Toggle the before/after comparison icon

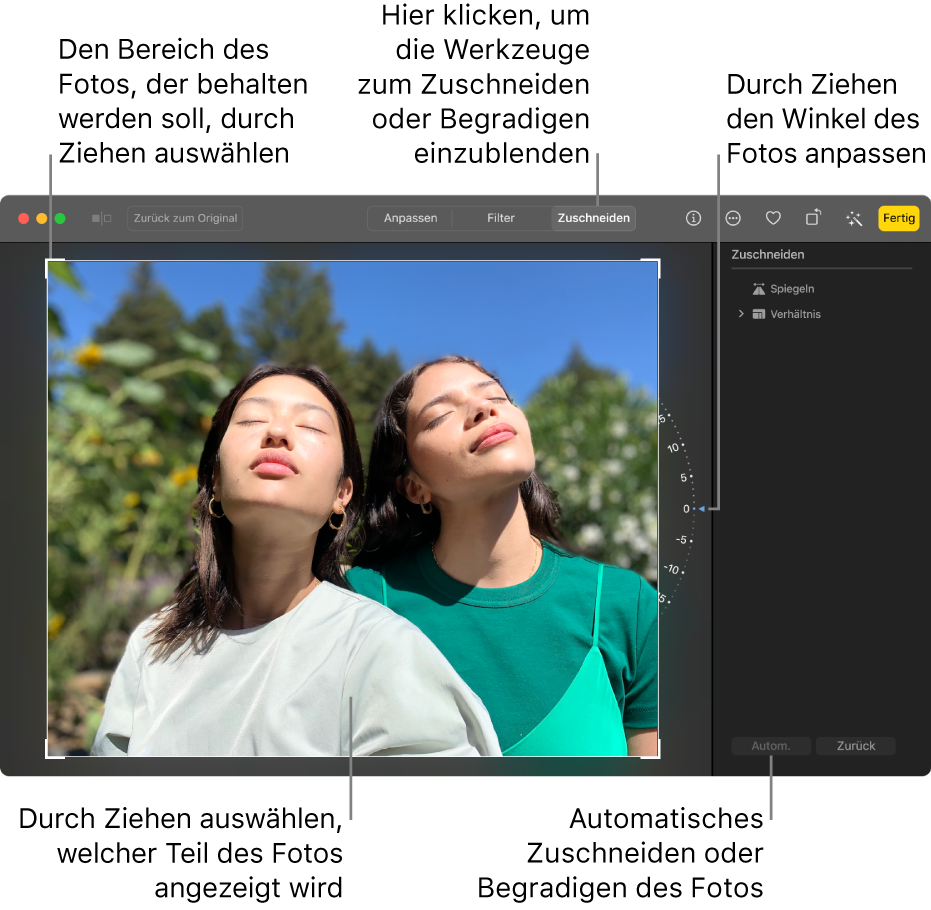point(100,218)
